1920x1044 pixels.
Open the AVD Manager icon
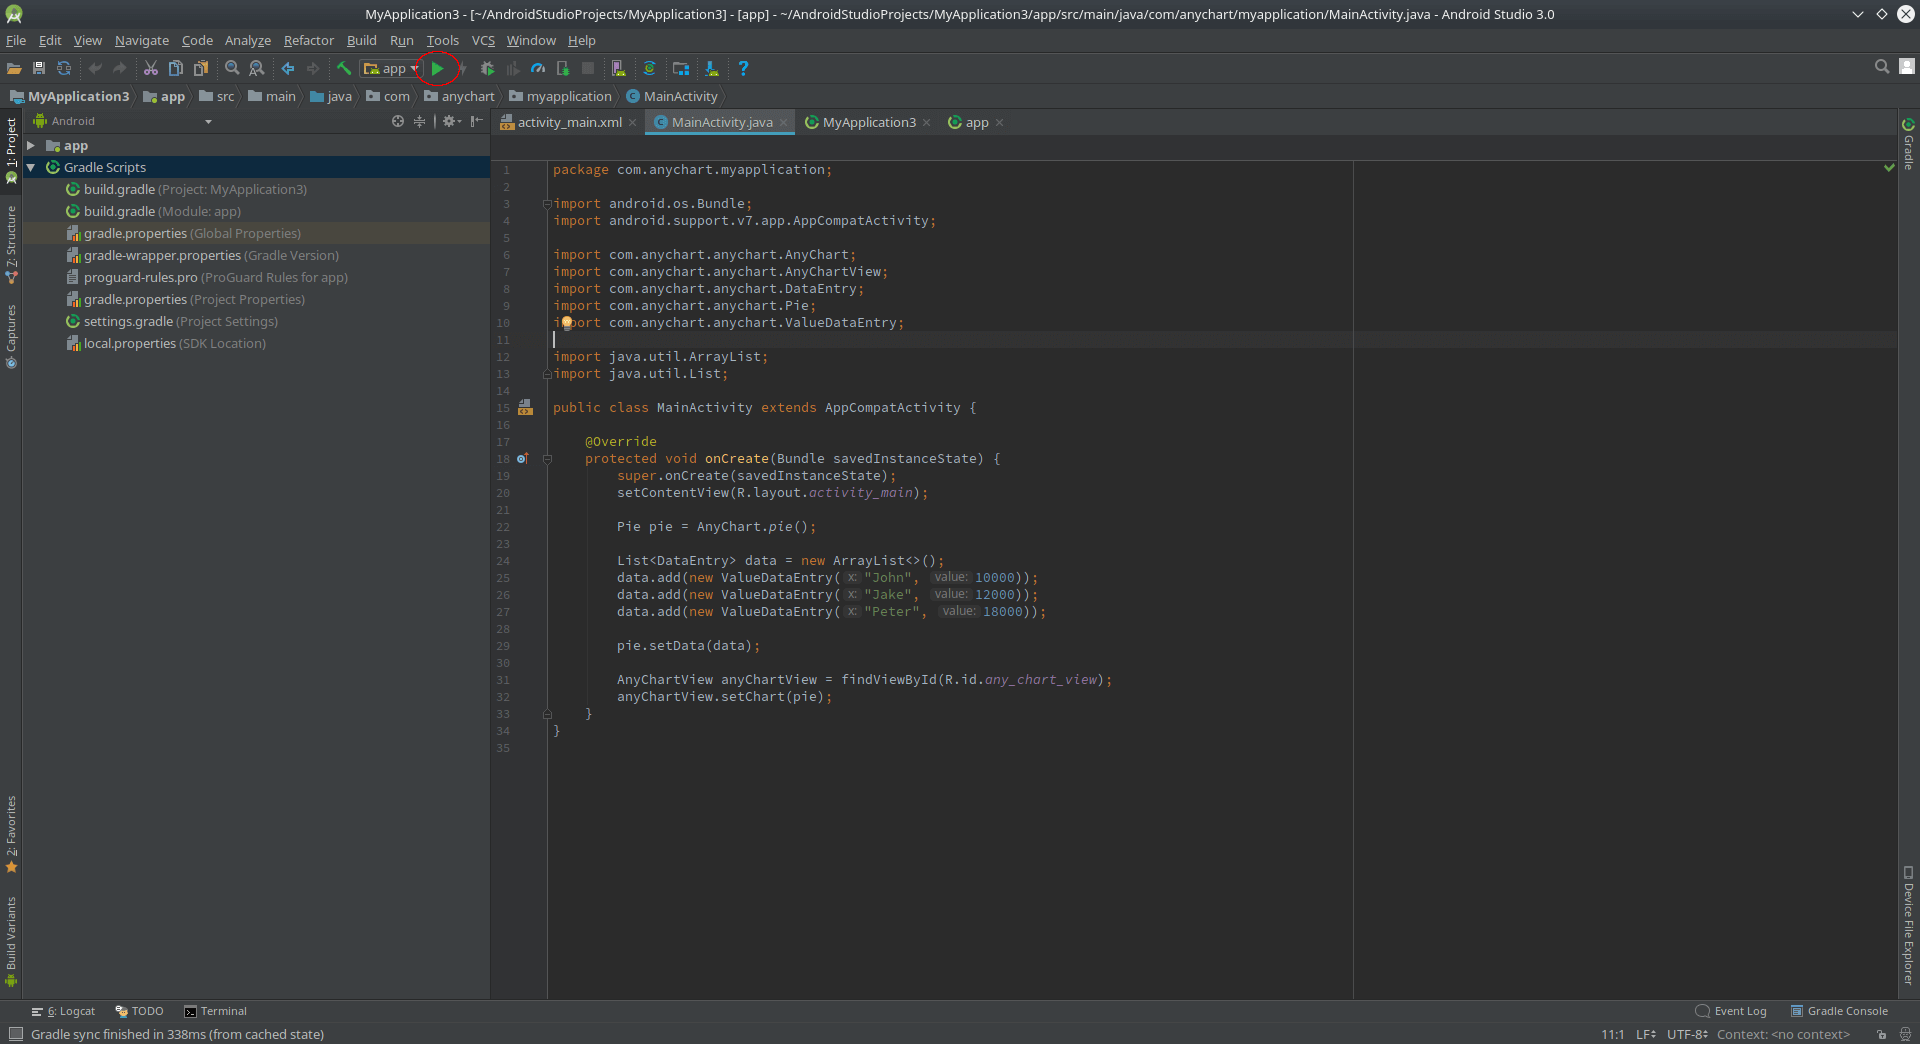click(x=619, y=68)
